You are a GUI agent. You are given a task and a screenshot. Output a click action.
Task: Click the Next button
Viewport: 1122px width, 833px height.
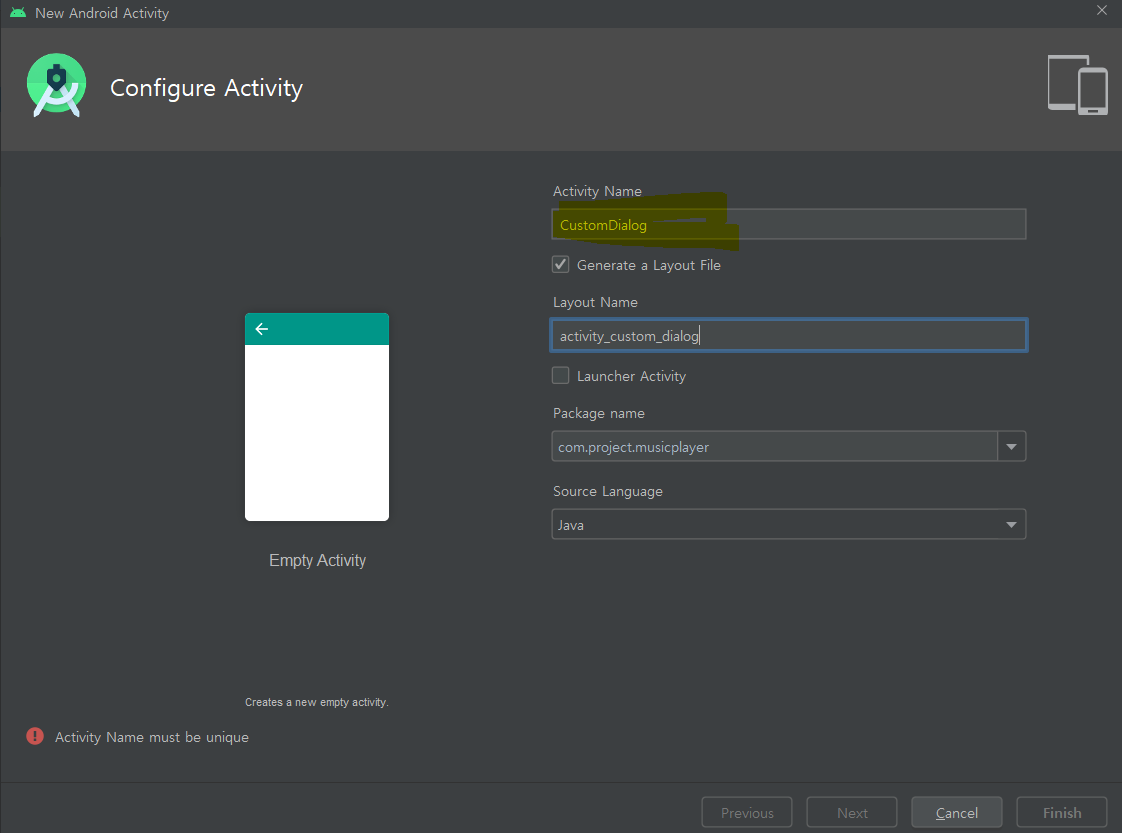pyautogui.click(x=852, y=812)
